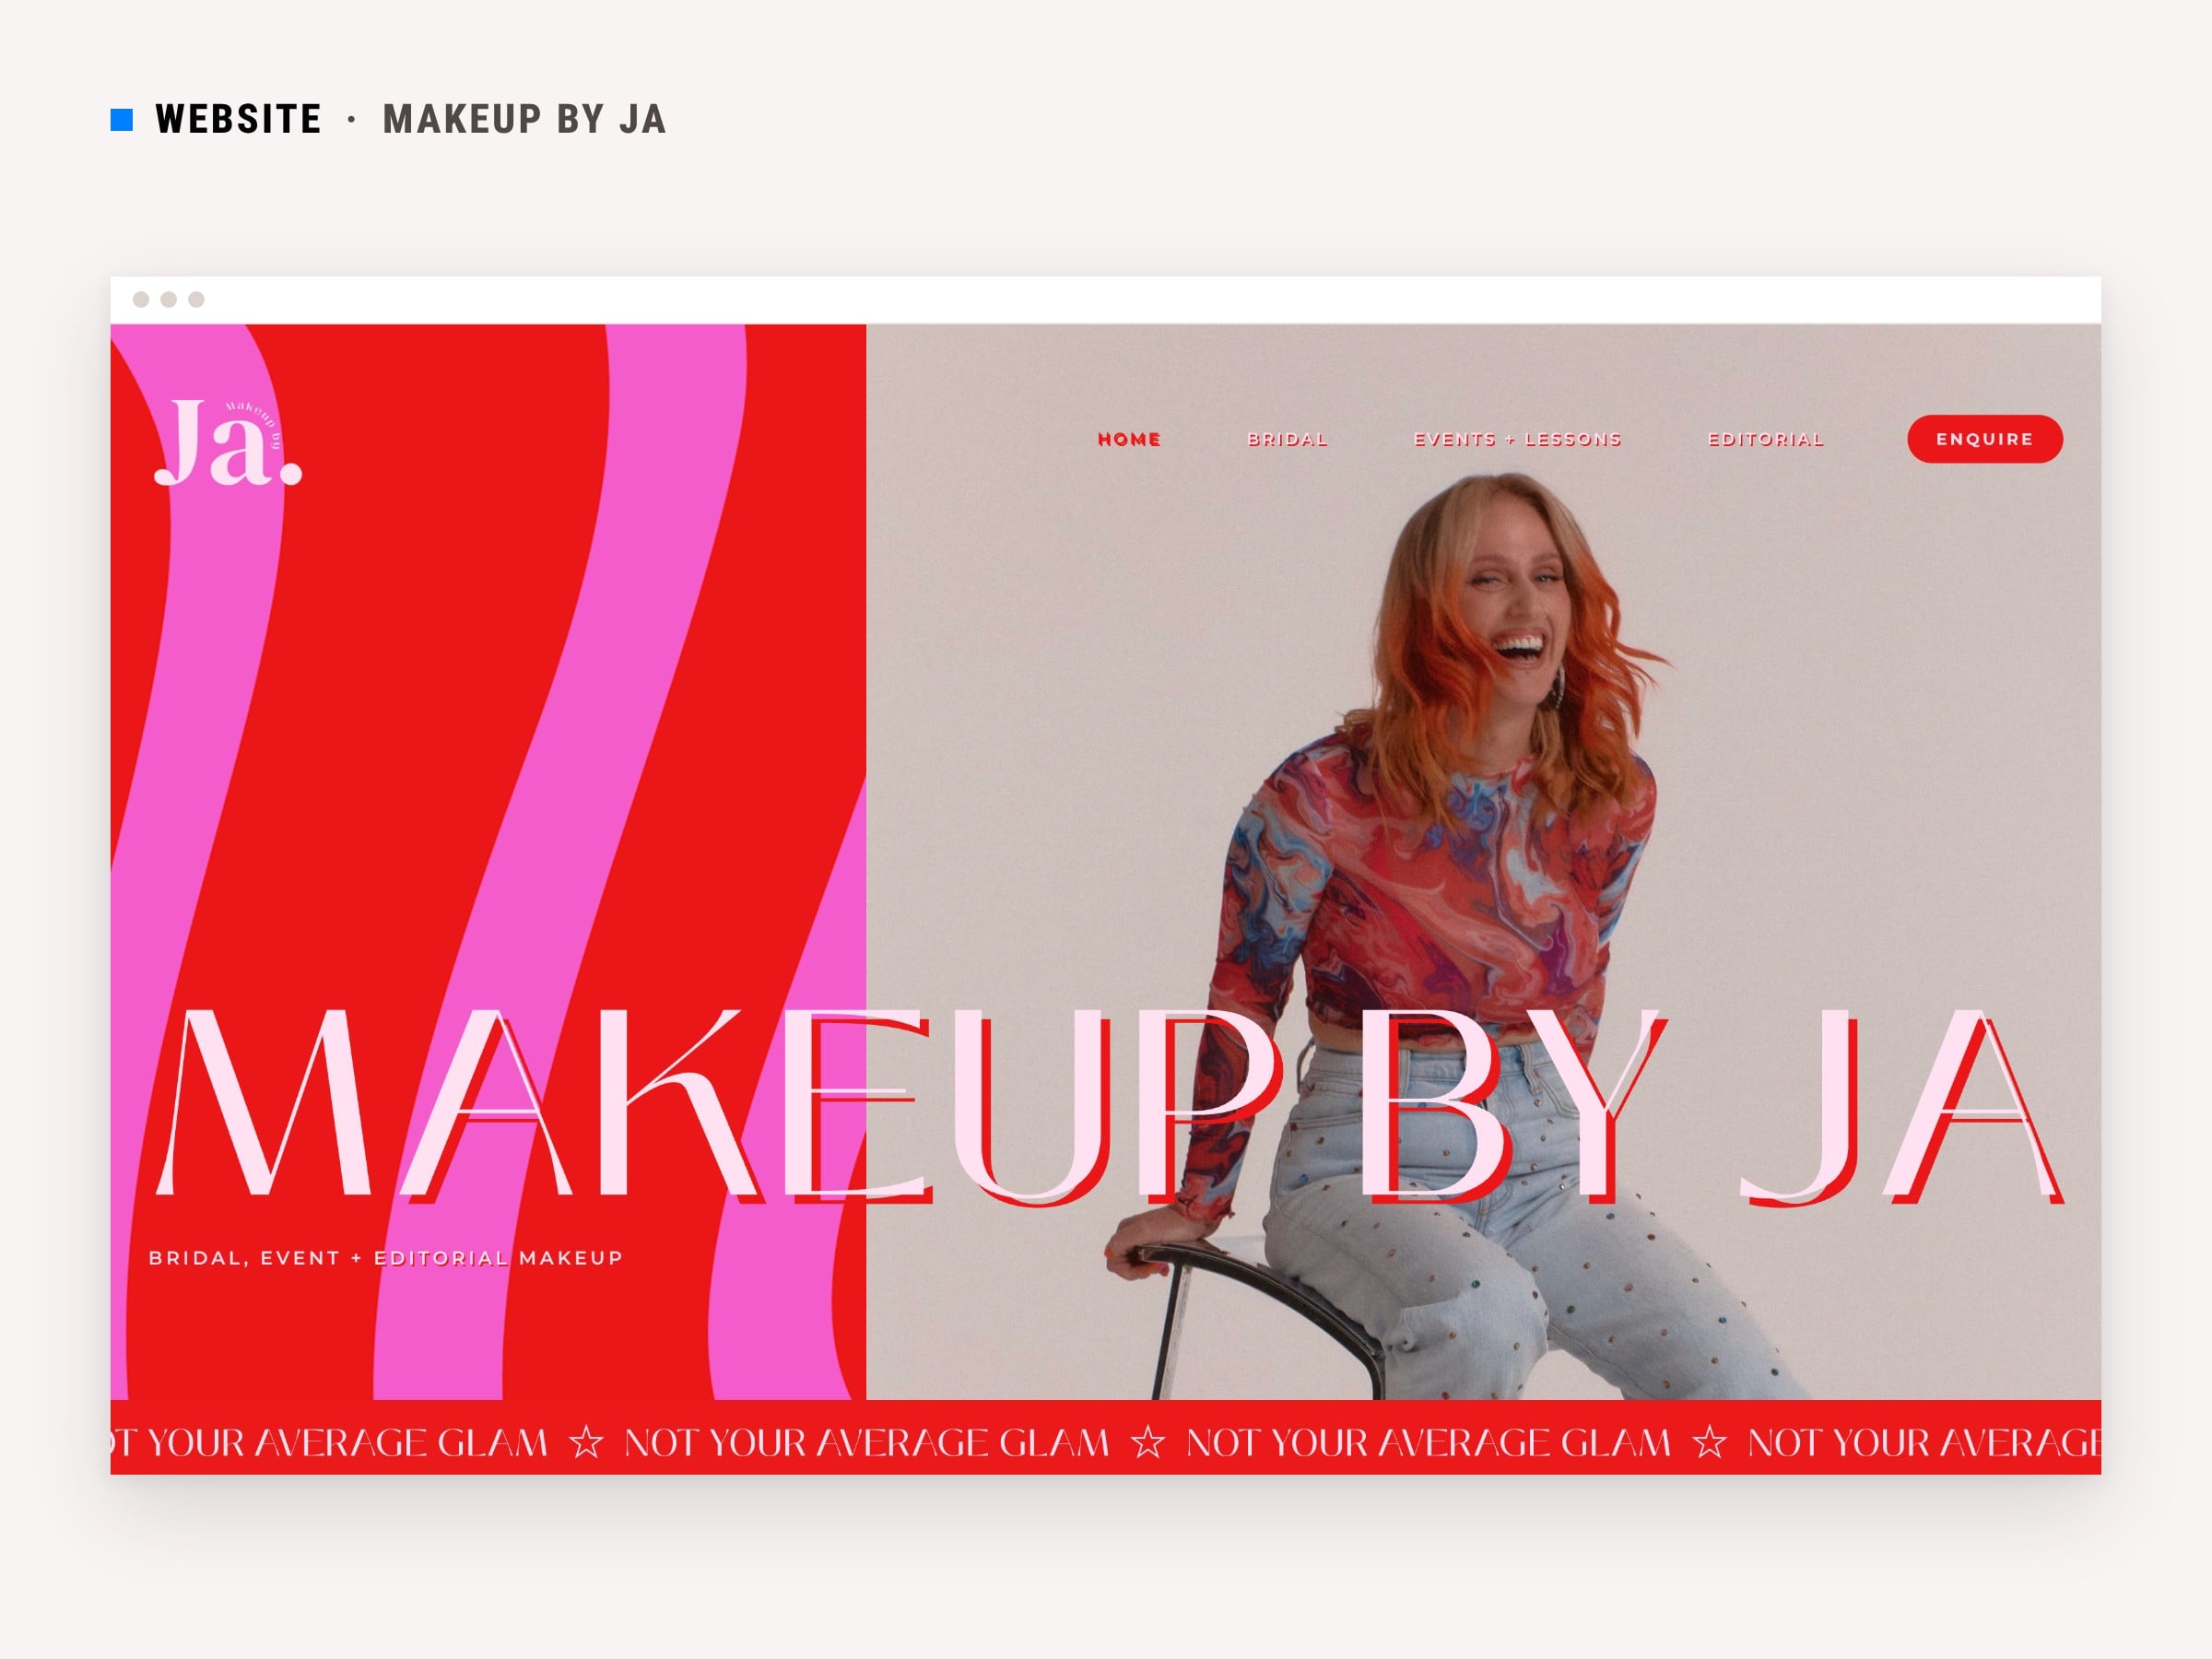Click the 'MAKEUP BY JA' title text at the top
The image size is (2212, 1659).
click(x=524, y=119)
